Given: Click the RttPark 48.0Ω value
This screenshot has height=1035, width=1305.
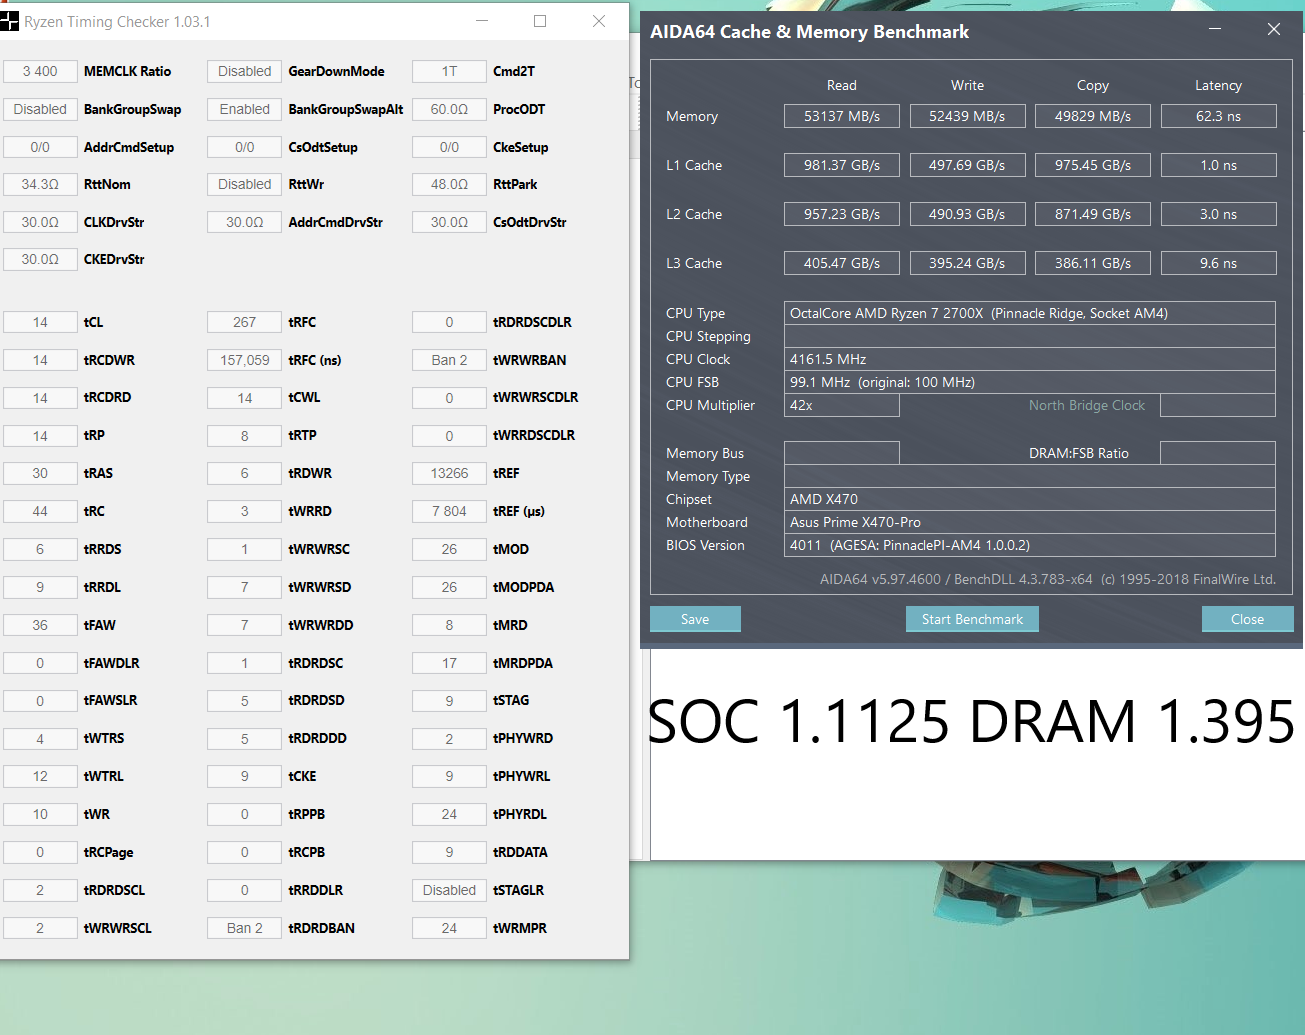Looking at the screenshot, I should (449, 184).
